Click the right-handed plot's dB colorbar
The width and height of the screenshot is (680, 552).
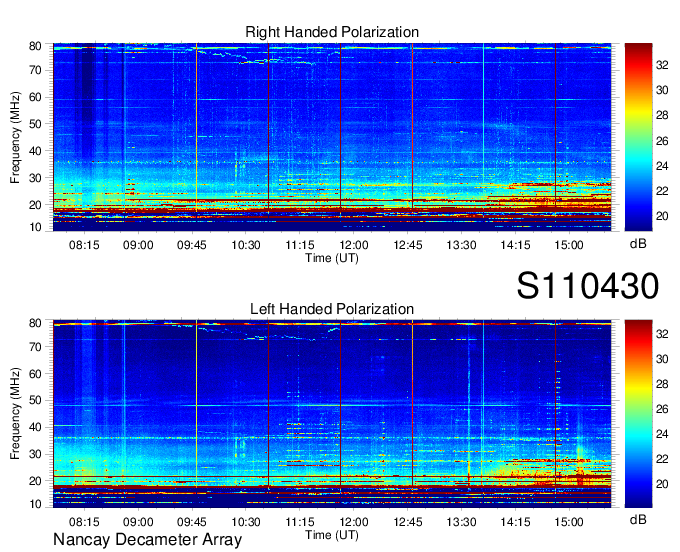pos(638,137)
